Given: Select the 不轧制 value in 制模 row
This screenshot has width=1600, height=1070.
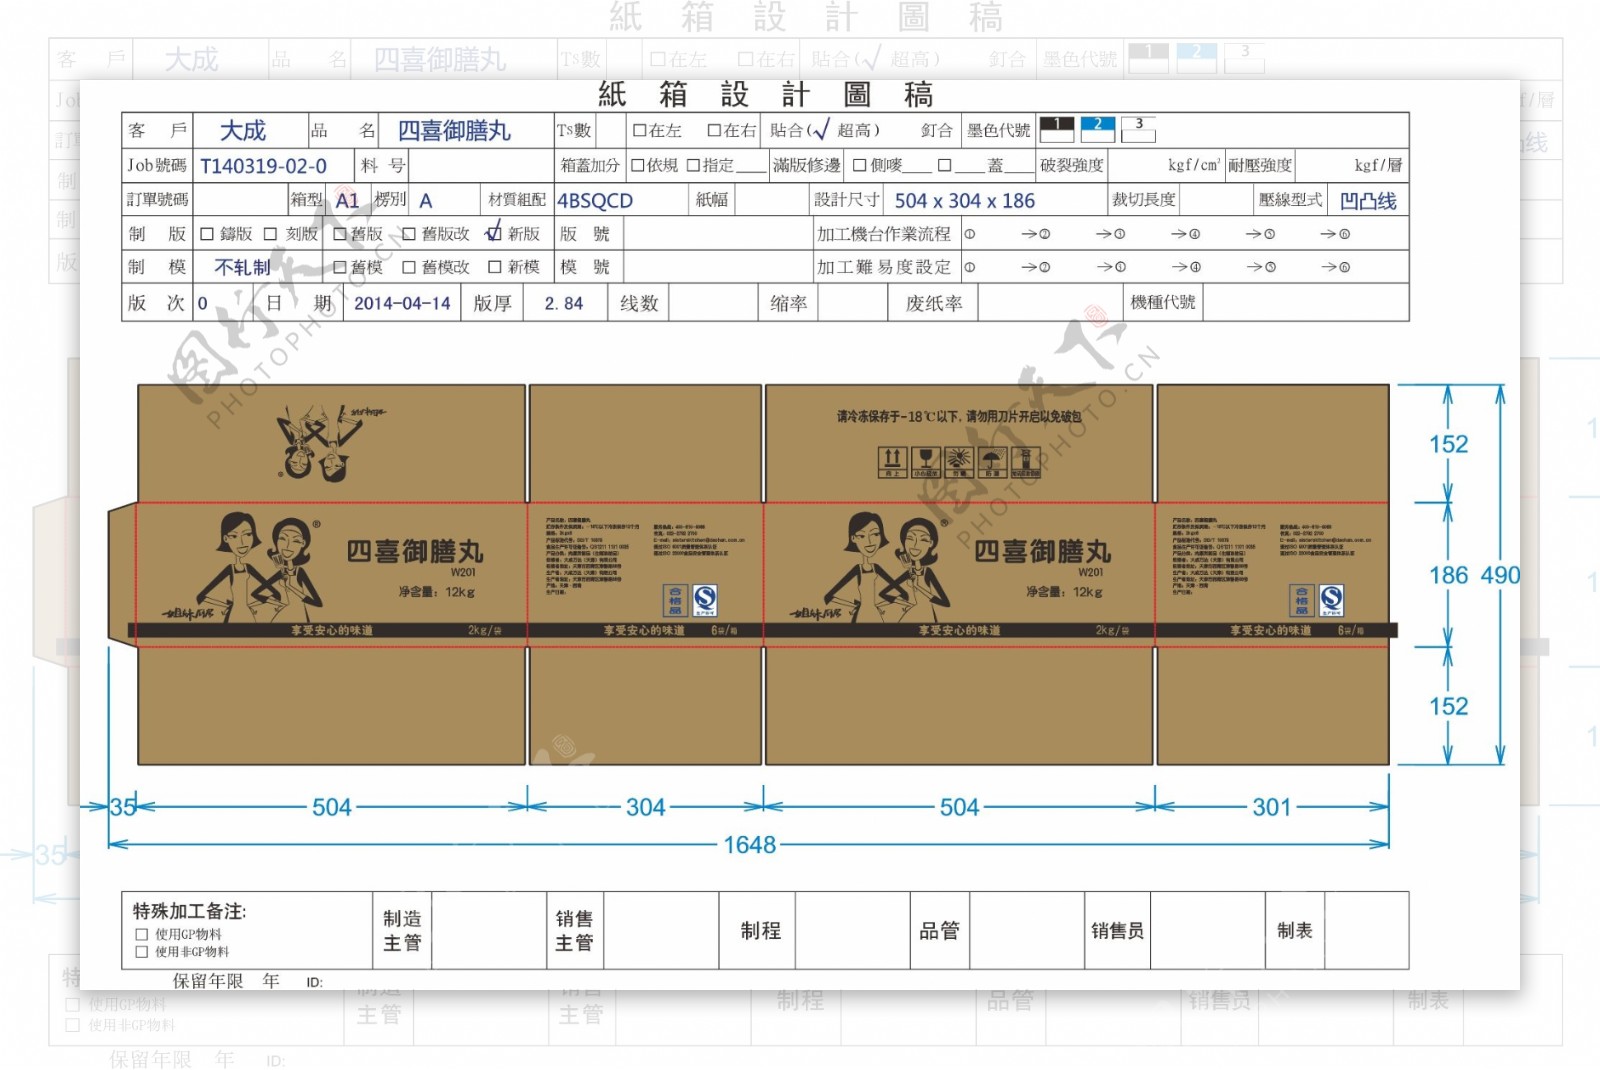Looking at the screenshot, I should tap(243, 267).
